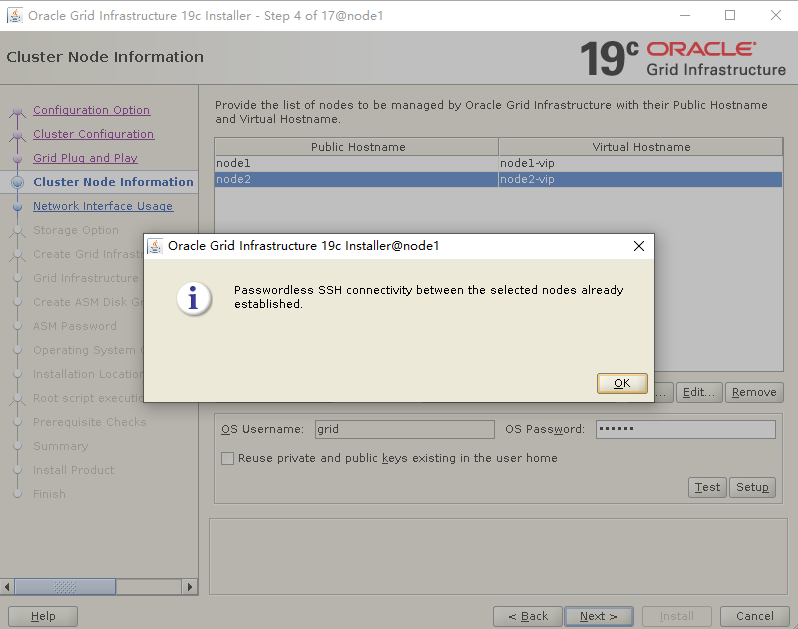Click the left arrow on the sidebar scrollbar
Viewport: 798px width, 629px height.
7,587
